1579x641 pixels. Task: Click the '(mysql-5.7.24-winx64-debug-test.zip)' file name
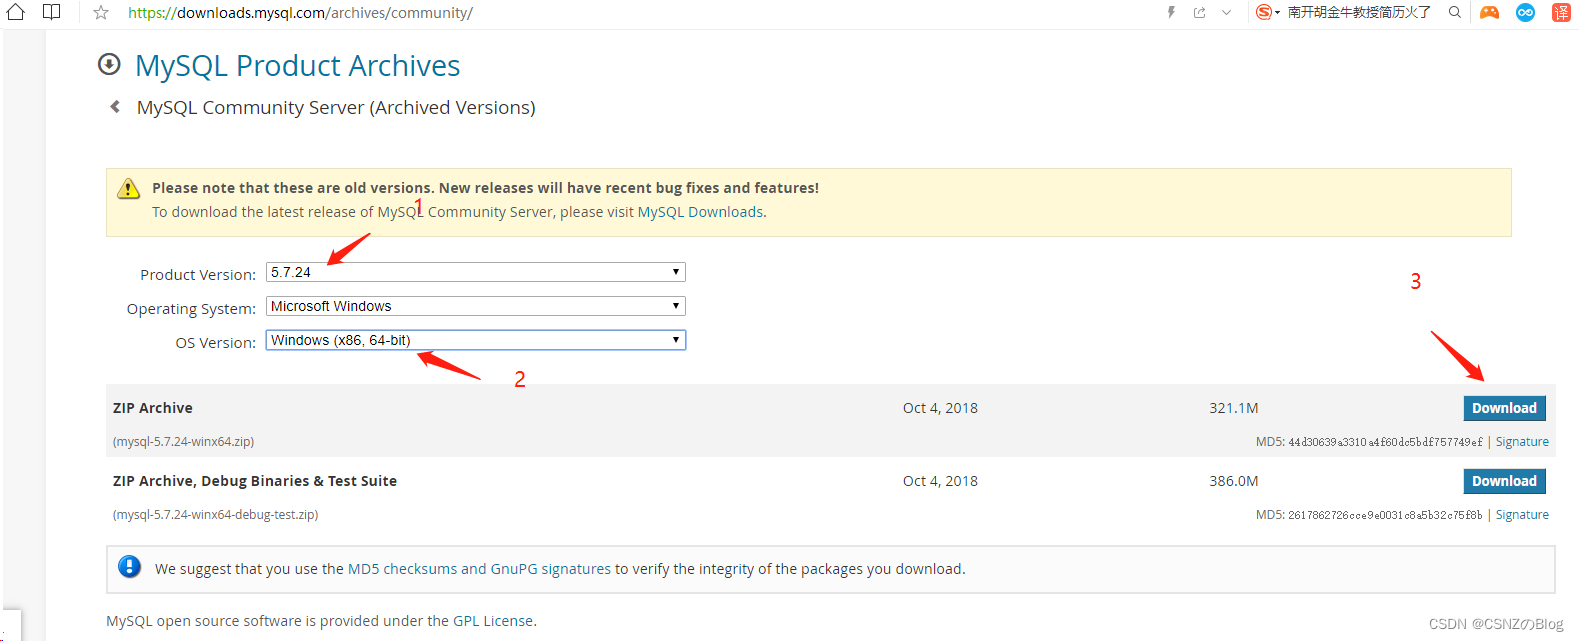[x=215, y=515]
